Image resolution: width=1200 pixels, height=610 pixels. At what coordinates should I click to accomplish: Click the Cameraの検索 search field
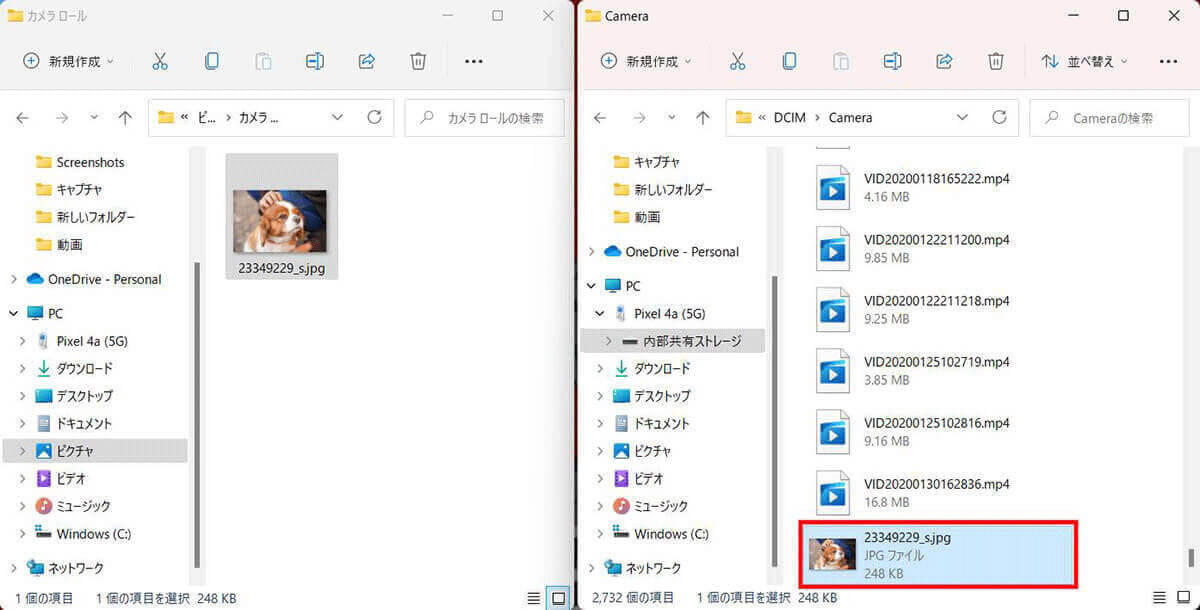[1110, 118]
